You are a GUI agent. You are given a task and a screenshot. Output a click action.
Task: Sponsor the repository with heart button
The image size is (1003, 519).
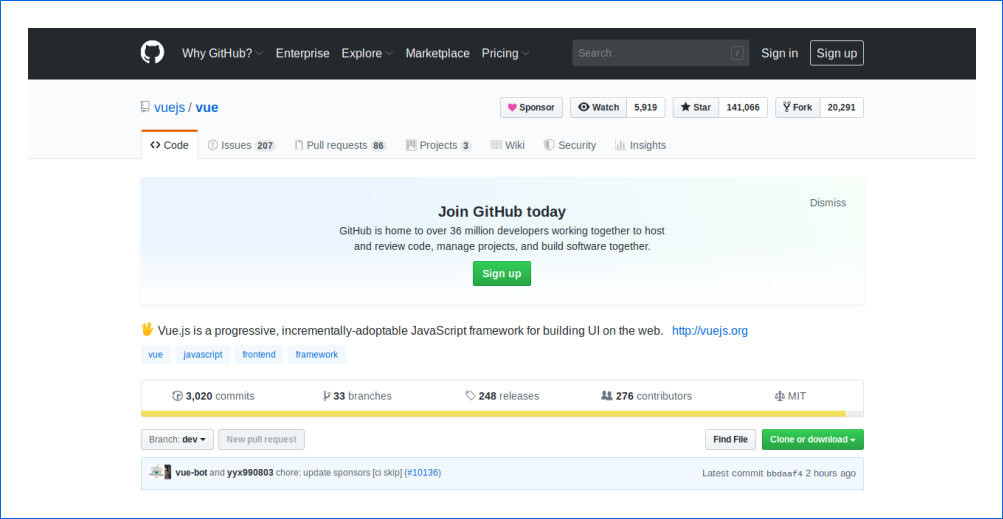[531, 108]
